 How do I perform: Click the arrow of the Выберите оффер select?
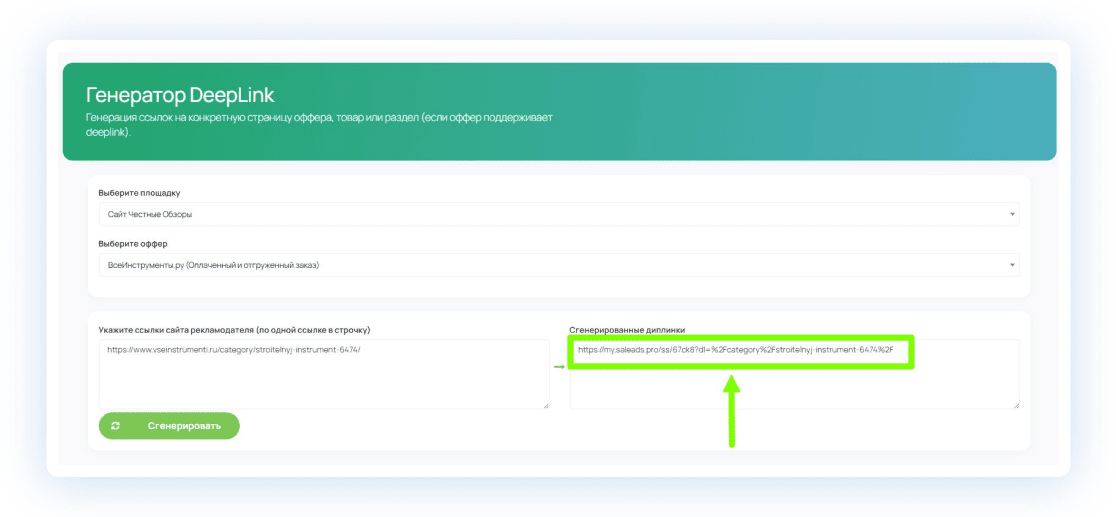pyautogui.click(x=1011, y=265)
